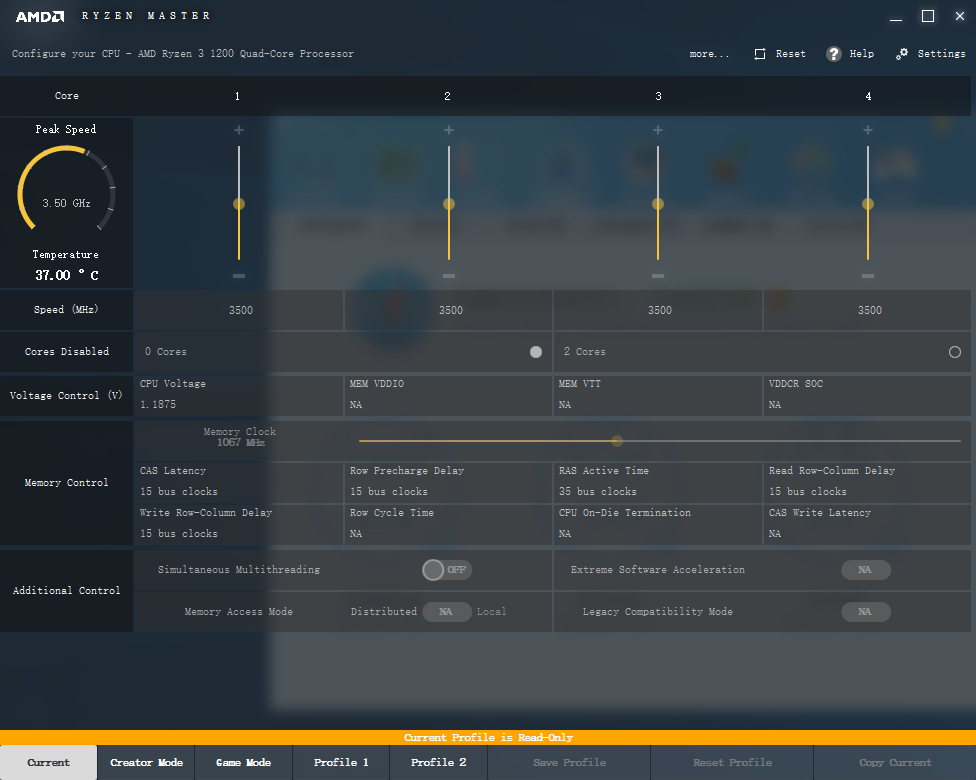Open the Profile 2 tab
Viewport: 976px width, 780px height.
click(x=438, y=763)
